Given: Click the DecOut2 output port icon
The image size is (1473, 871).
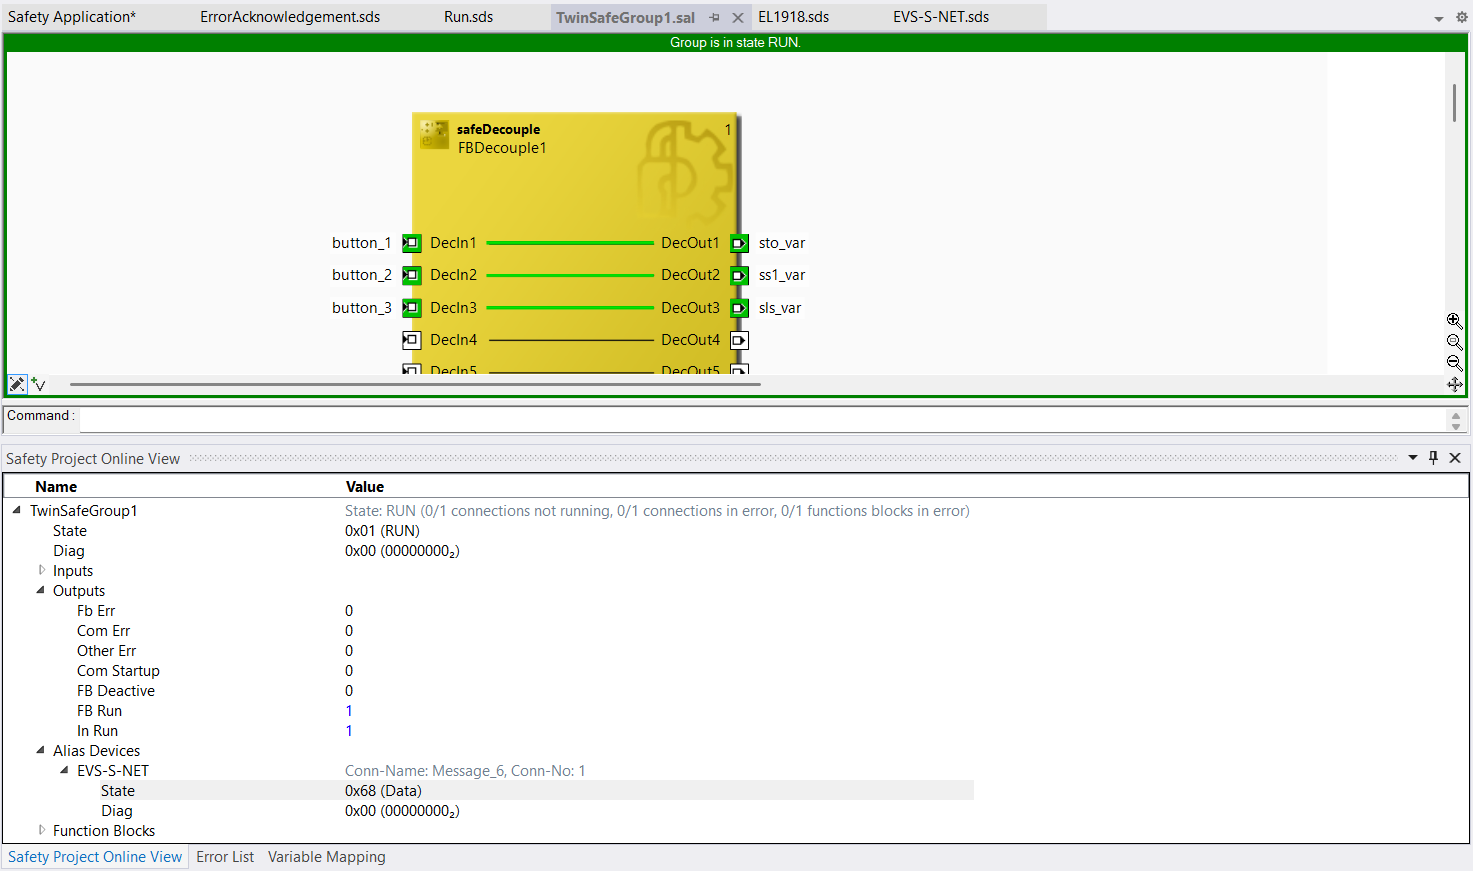Looking at the screenshot, I should (x=739, y=275).
